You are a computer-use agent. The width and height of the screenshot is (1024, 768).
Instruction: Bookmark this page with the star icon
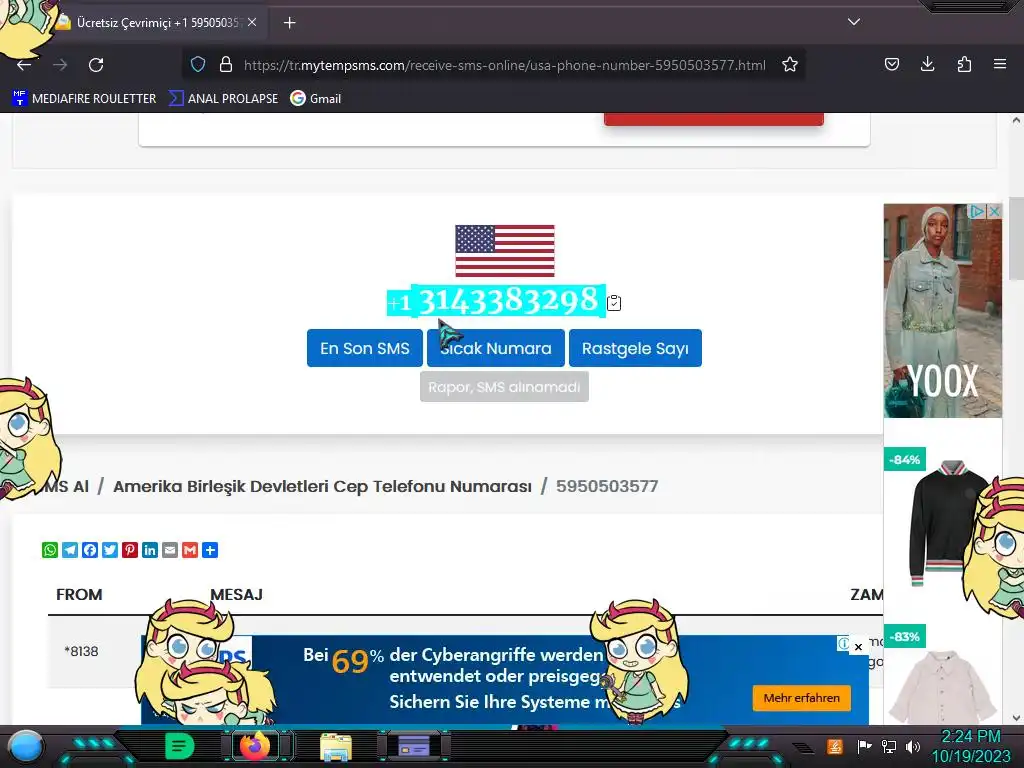tap(790, 65)
